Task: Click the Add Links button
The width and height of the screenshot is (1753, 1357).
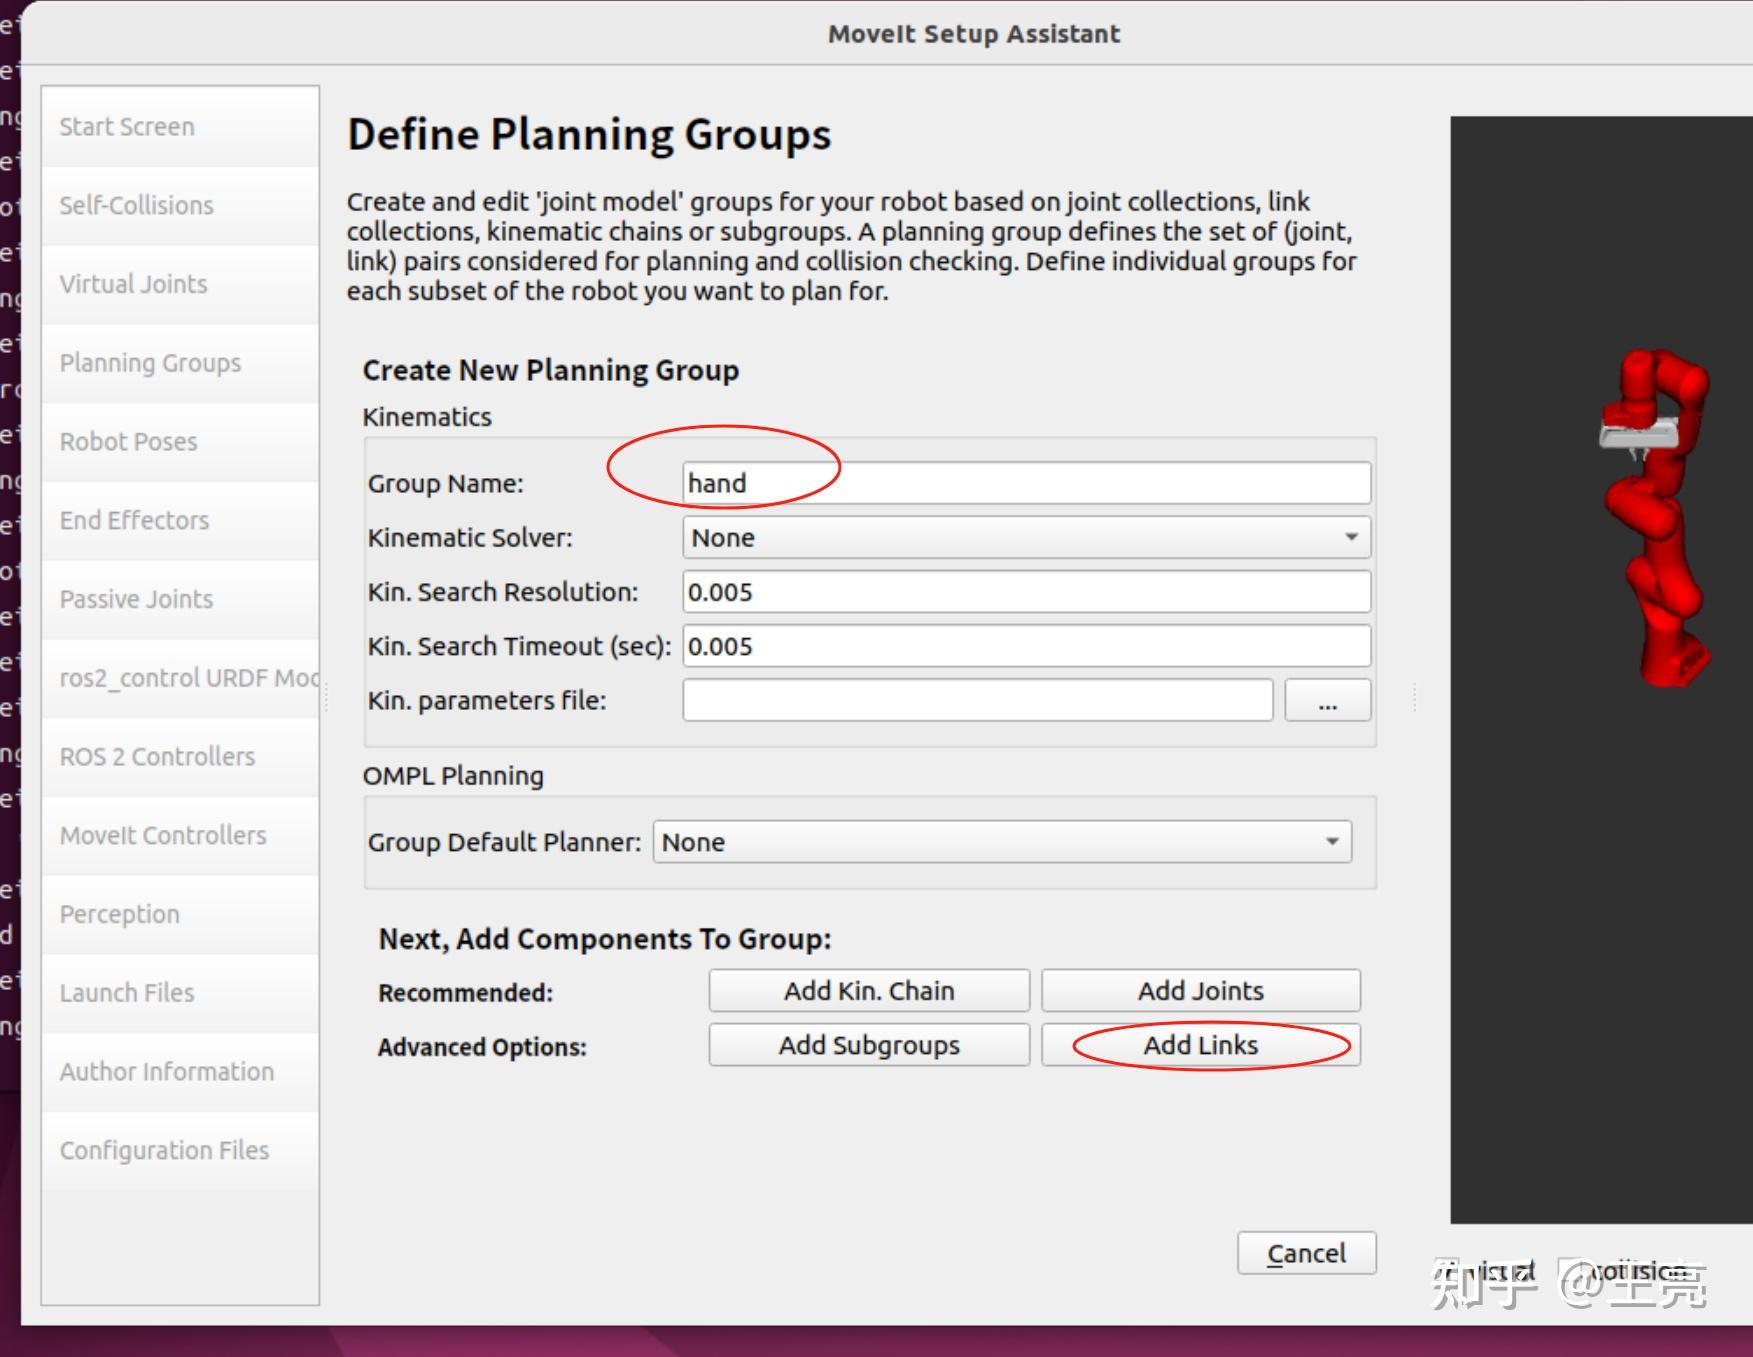Action: click(x=1200, y=1045)
